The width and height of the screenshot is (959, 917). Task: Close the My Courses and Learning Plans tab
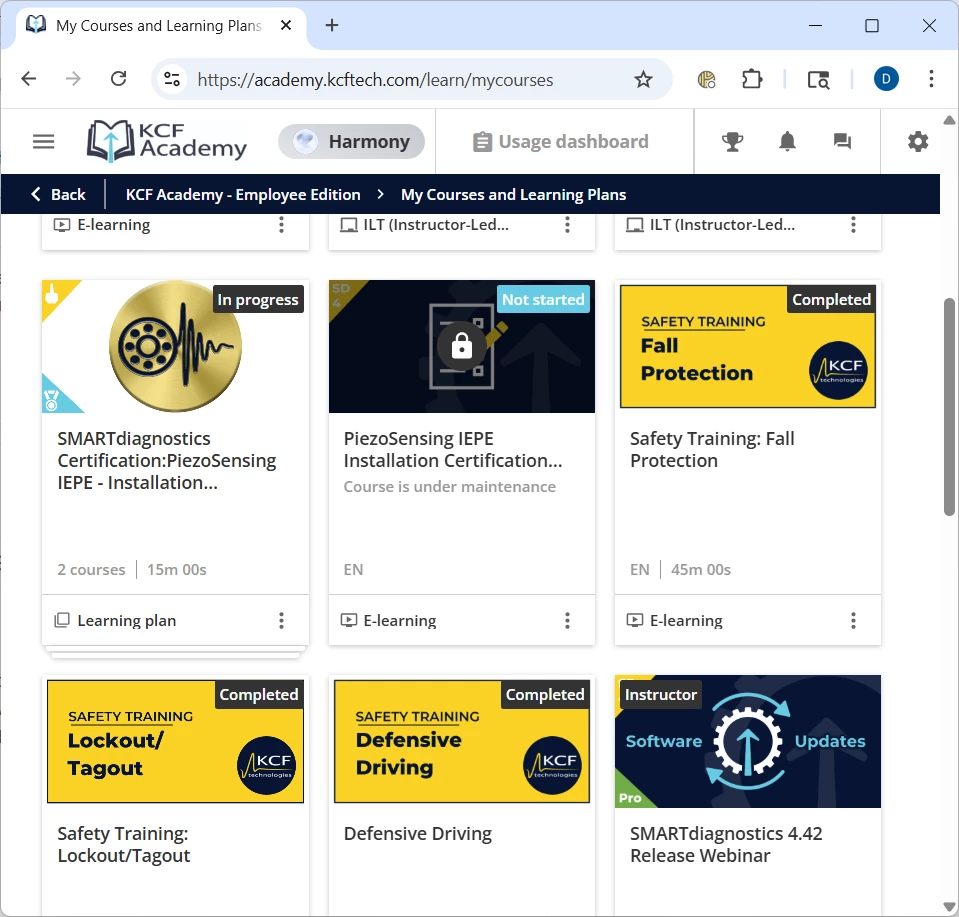[286, 25]
